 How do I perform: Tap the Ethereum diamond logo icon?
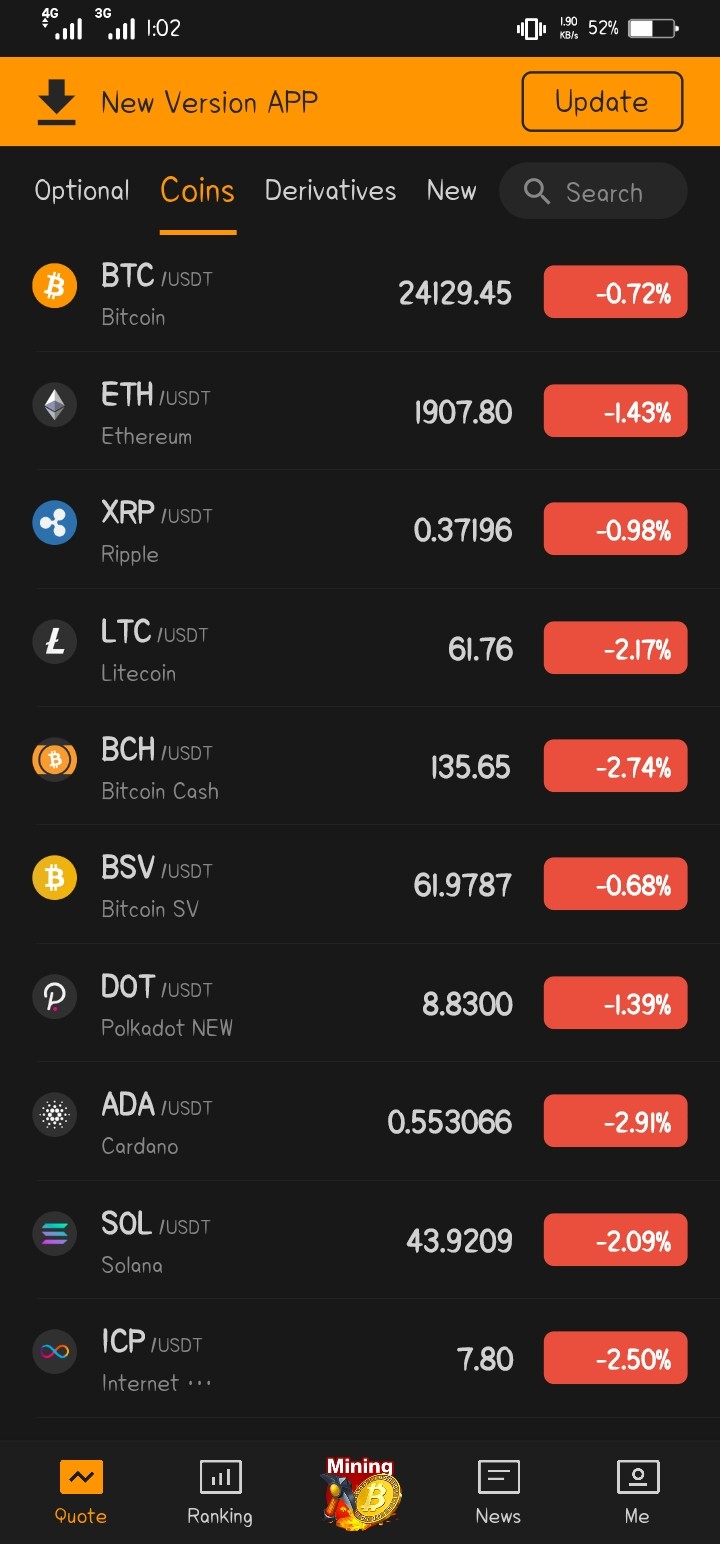pyautogui.click(x=55, y=405)
